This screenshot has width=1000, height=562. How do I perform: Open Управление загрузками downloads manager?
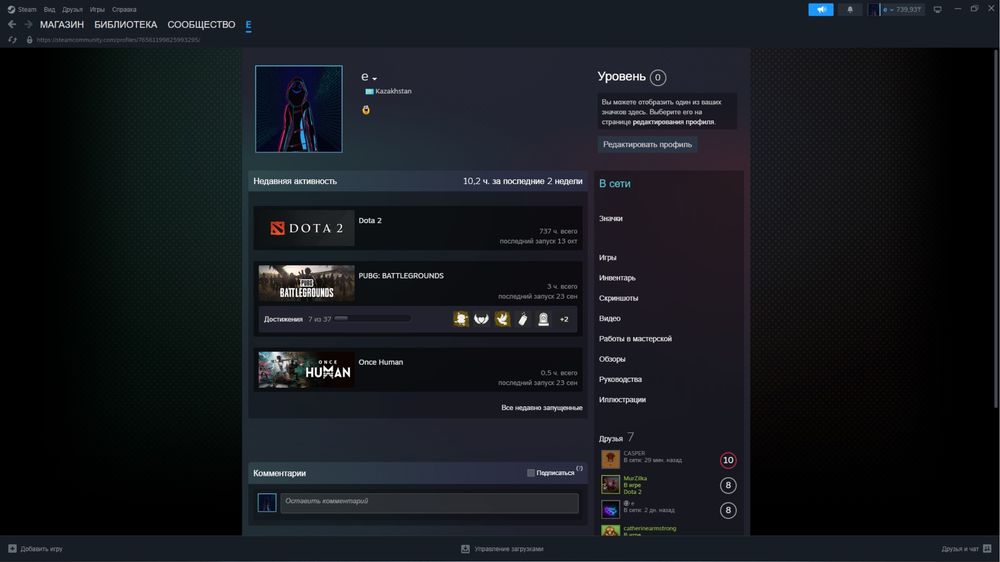(503, 549)
